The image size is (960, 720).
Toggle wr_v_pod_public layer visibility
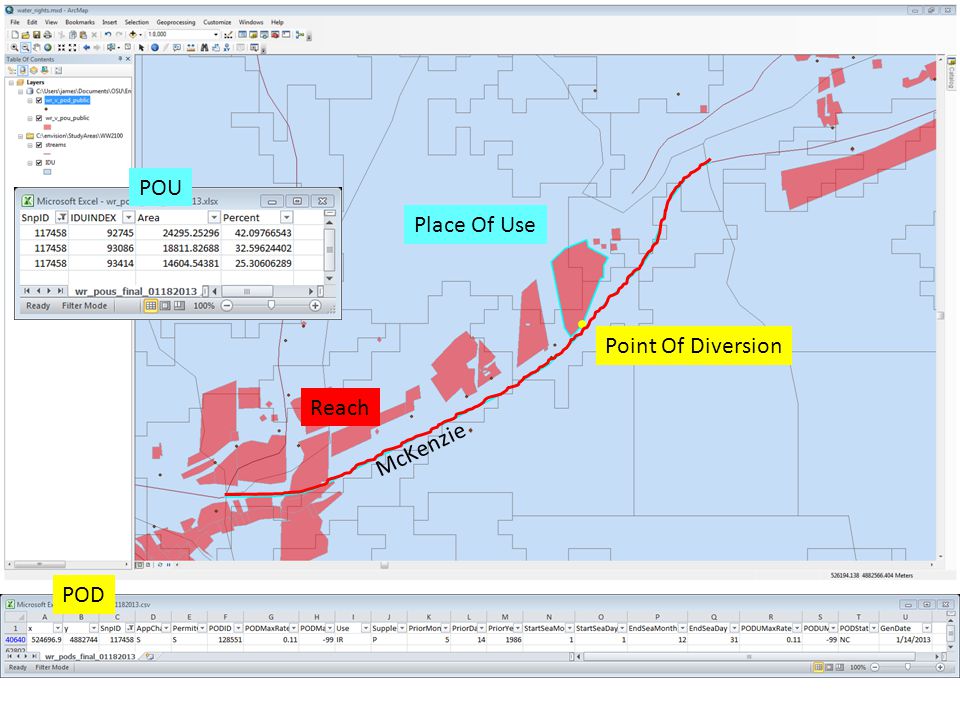[x=39, y=100]
